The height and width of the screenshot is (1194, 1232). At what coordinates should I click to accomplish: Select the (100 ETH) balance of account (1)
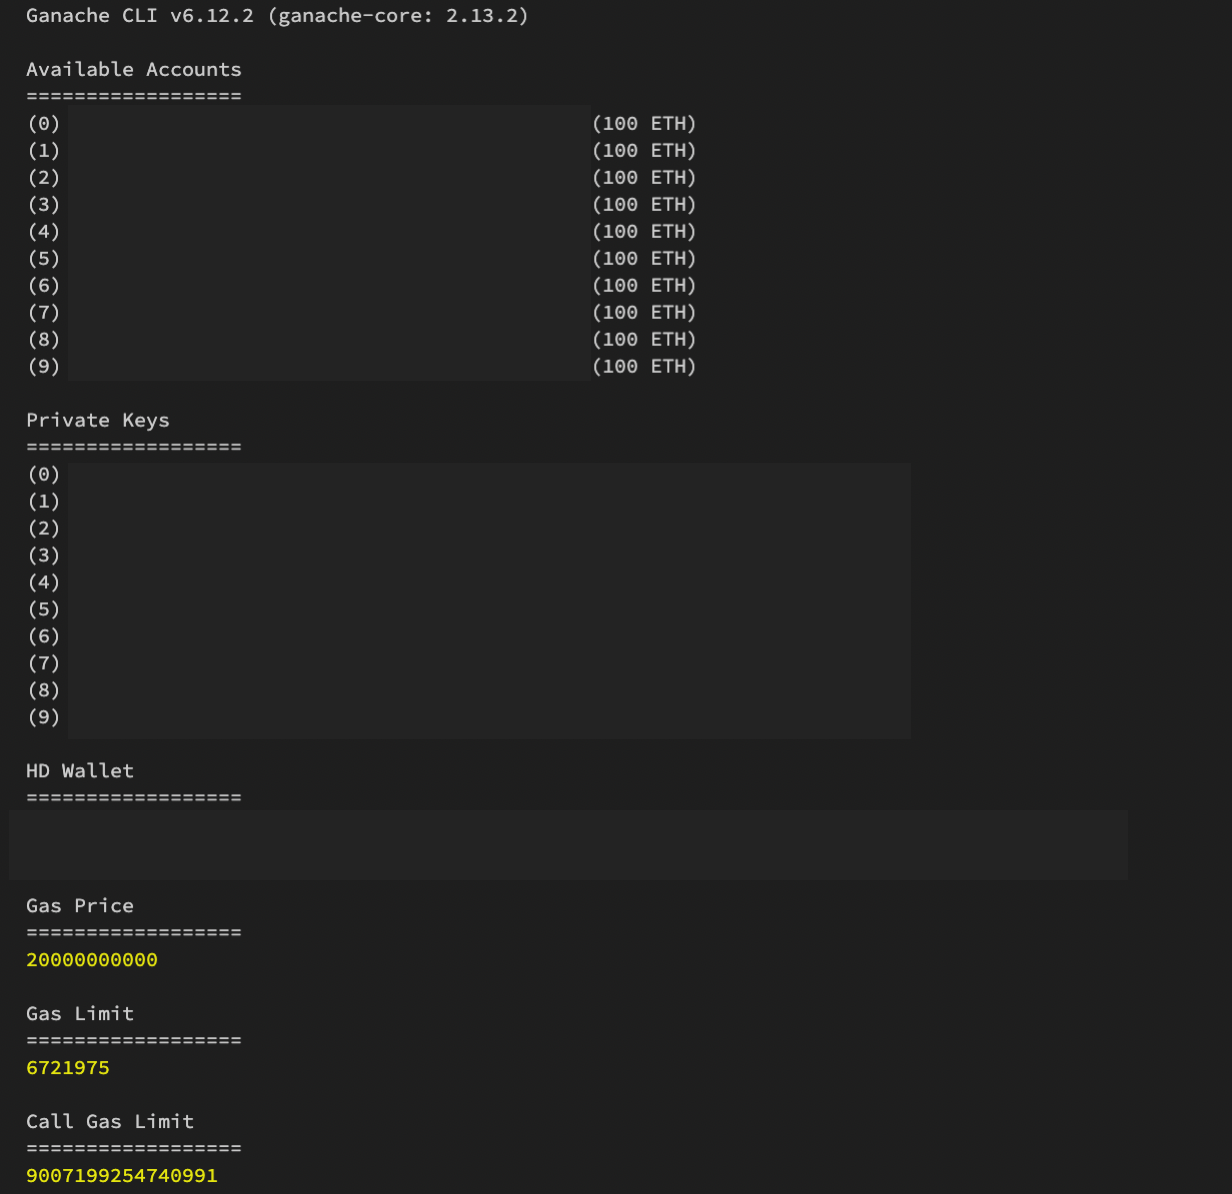click(x=644, y=150)
